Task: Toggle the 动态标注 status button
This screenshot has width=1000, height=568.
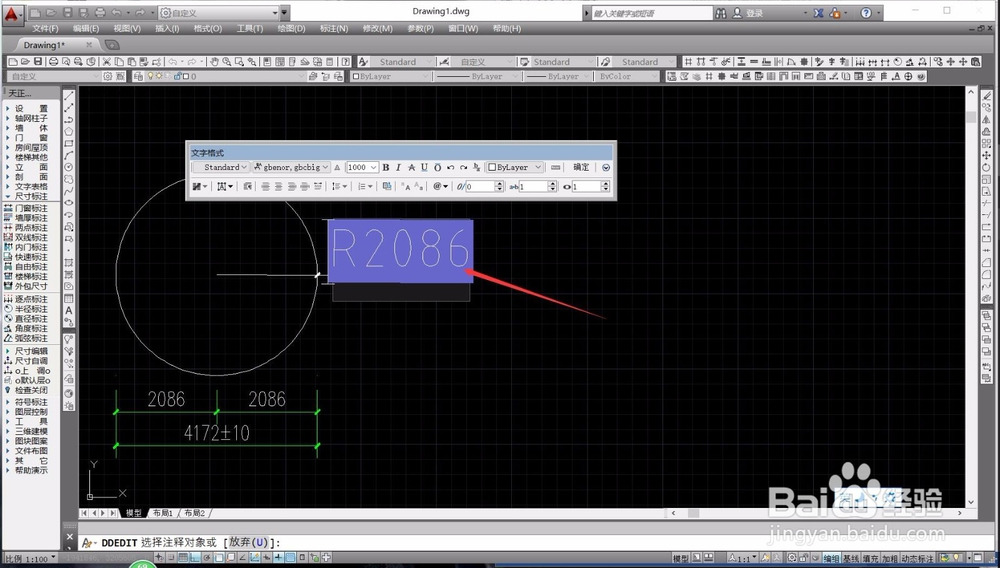Action: 916,558
